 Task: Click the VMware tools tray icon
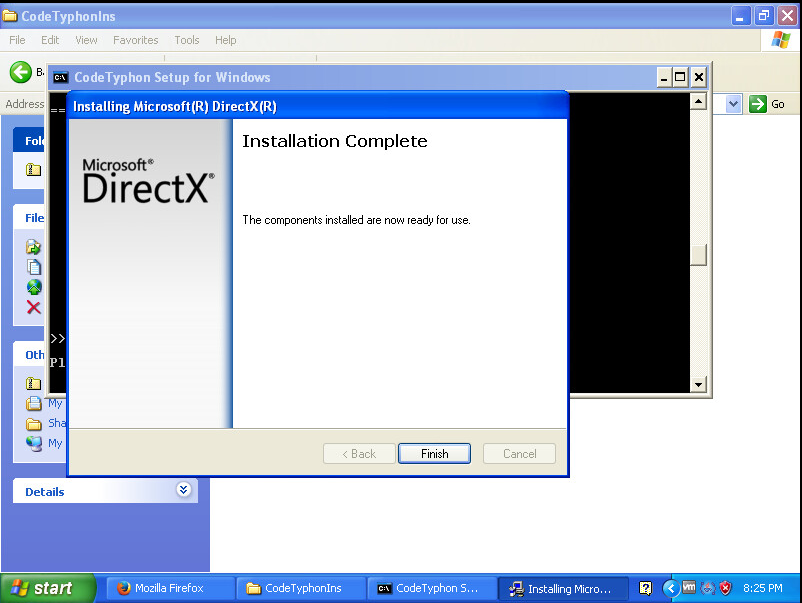tap(689, 588)
